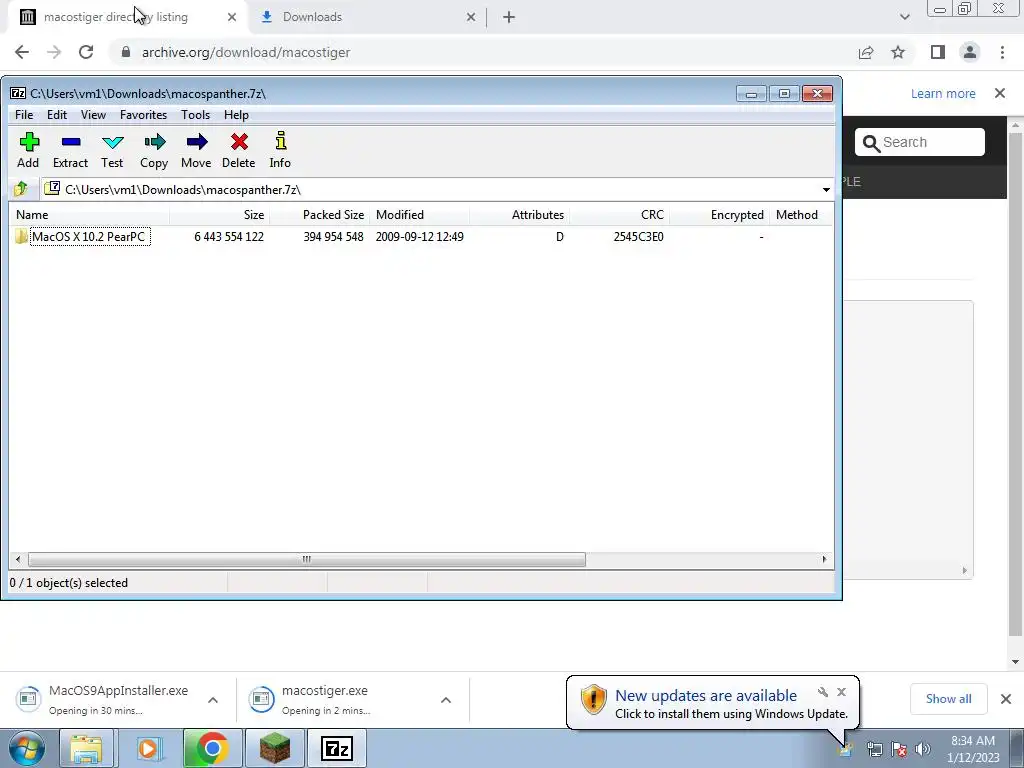Image resolution: width=1024 pixels, height=768 pixels.
Task: Click the horizontal scrollbar thumb in 7-Zip
Action: [x=306, y=560]
